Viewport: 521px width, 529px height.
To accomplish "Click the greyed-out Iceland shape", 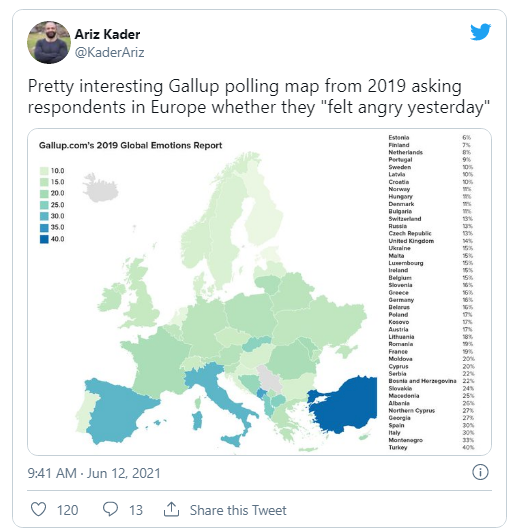I will (100, 188).
